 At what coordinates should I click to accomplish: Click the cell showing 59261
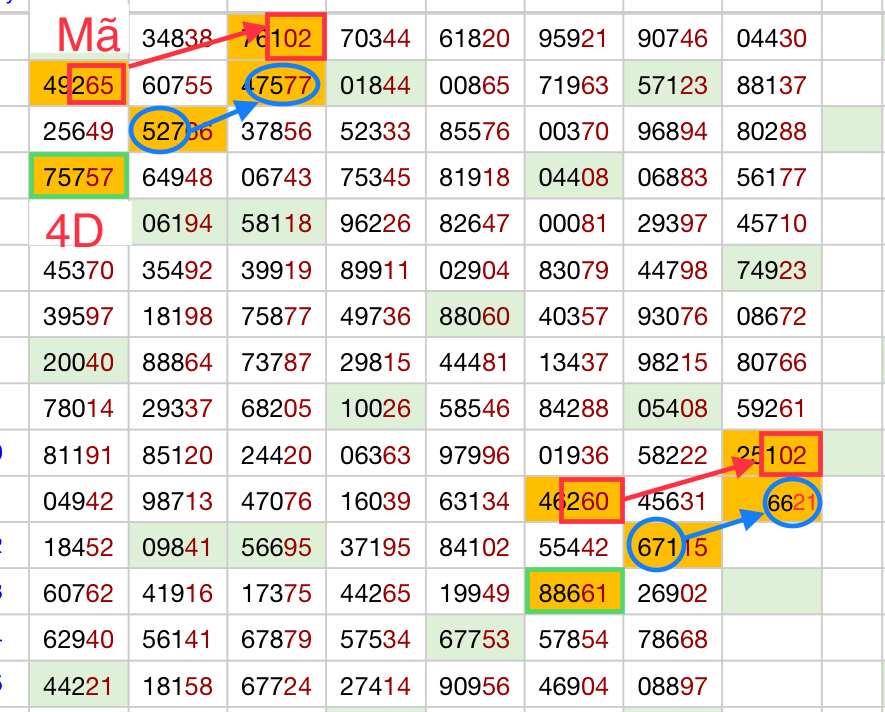click(771, 409)
